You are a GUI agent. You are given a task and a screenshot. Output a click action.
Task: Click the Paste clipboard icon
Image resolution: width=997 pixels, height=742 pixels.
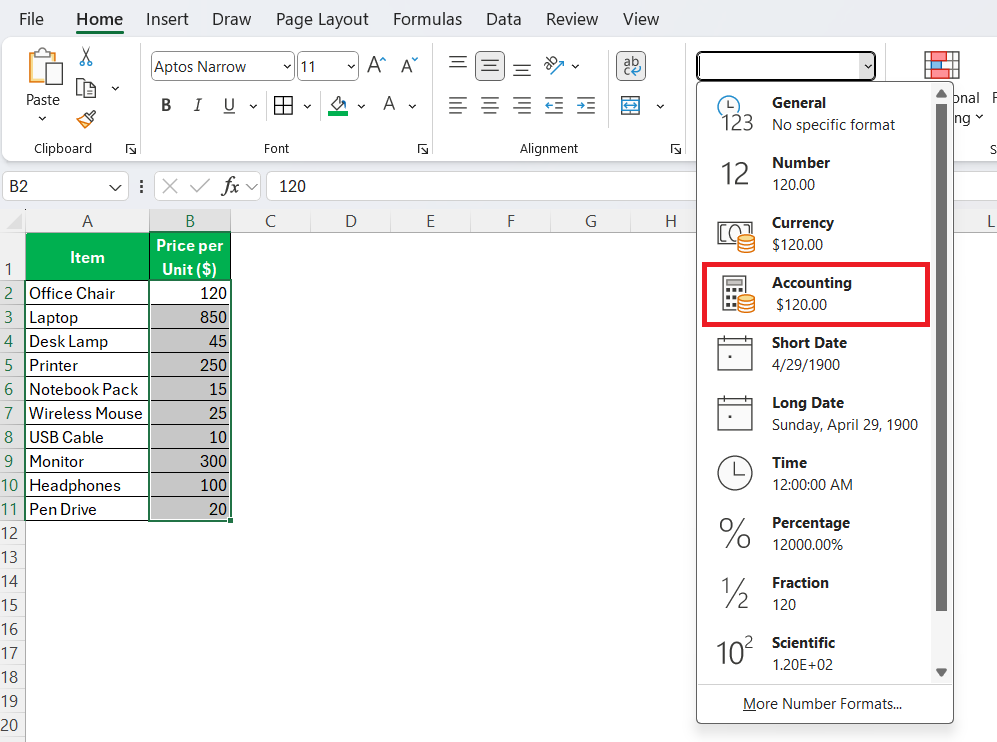click(45, 66)
